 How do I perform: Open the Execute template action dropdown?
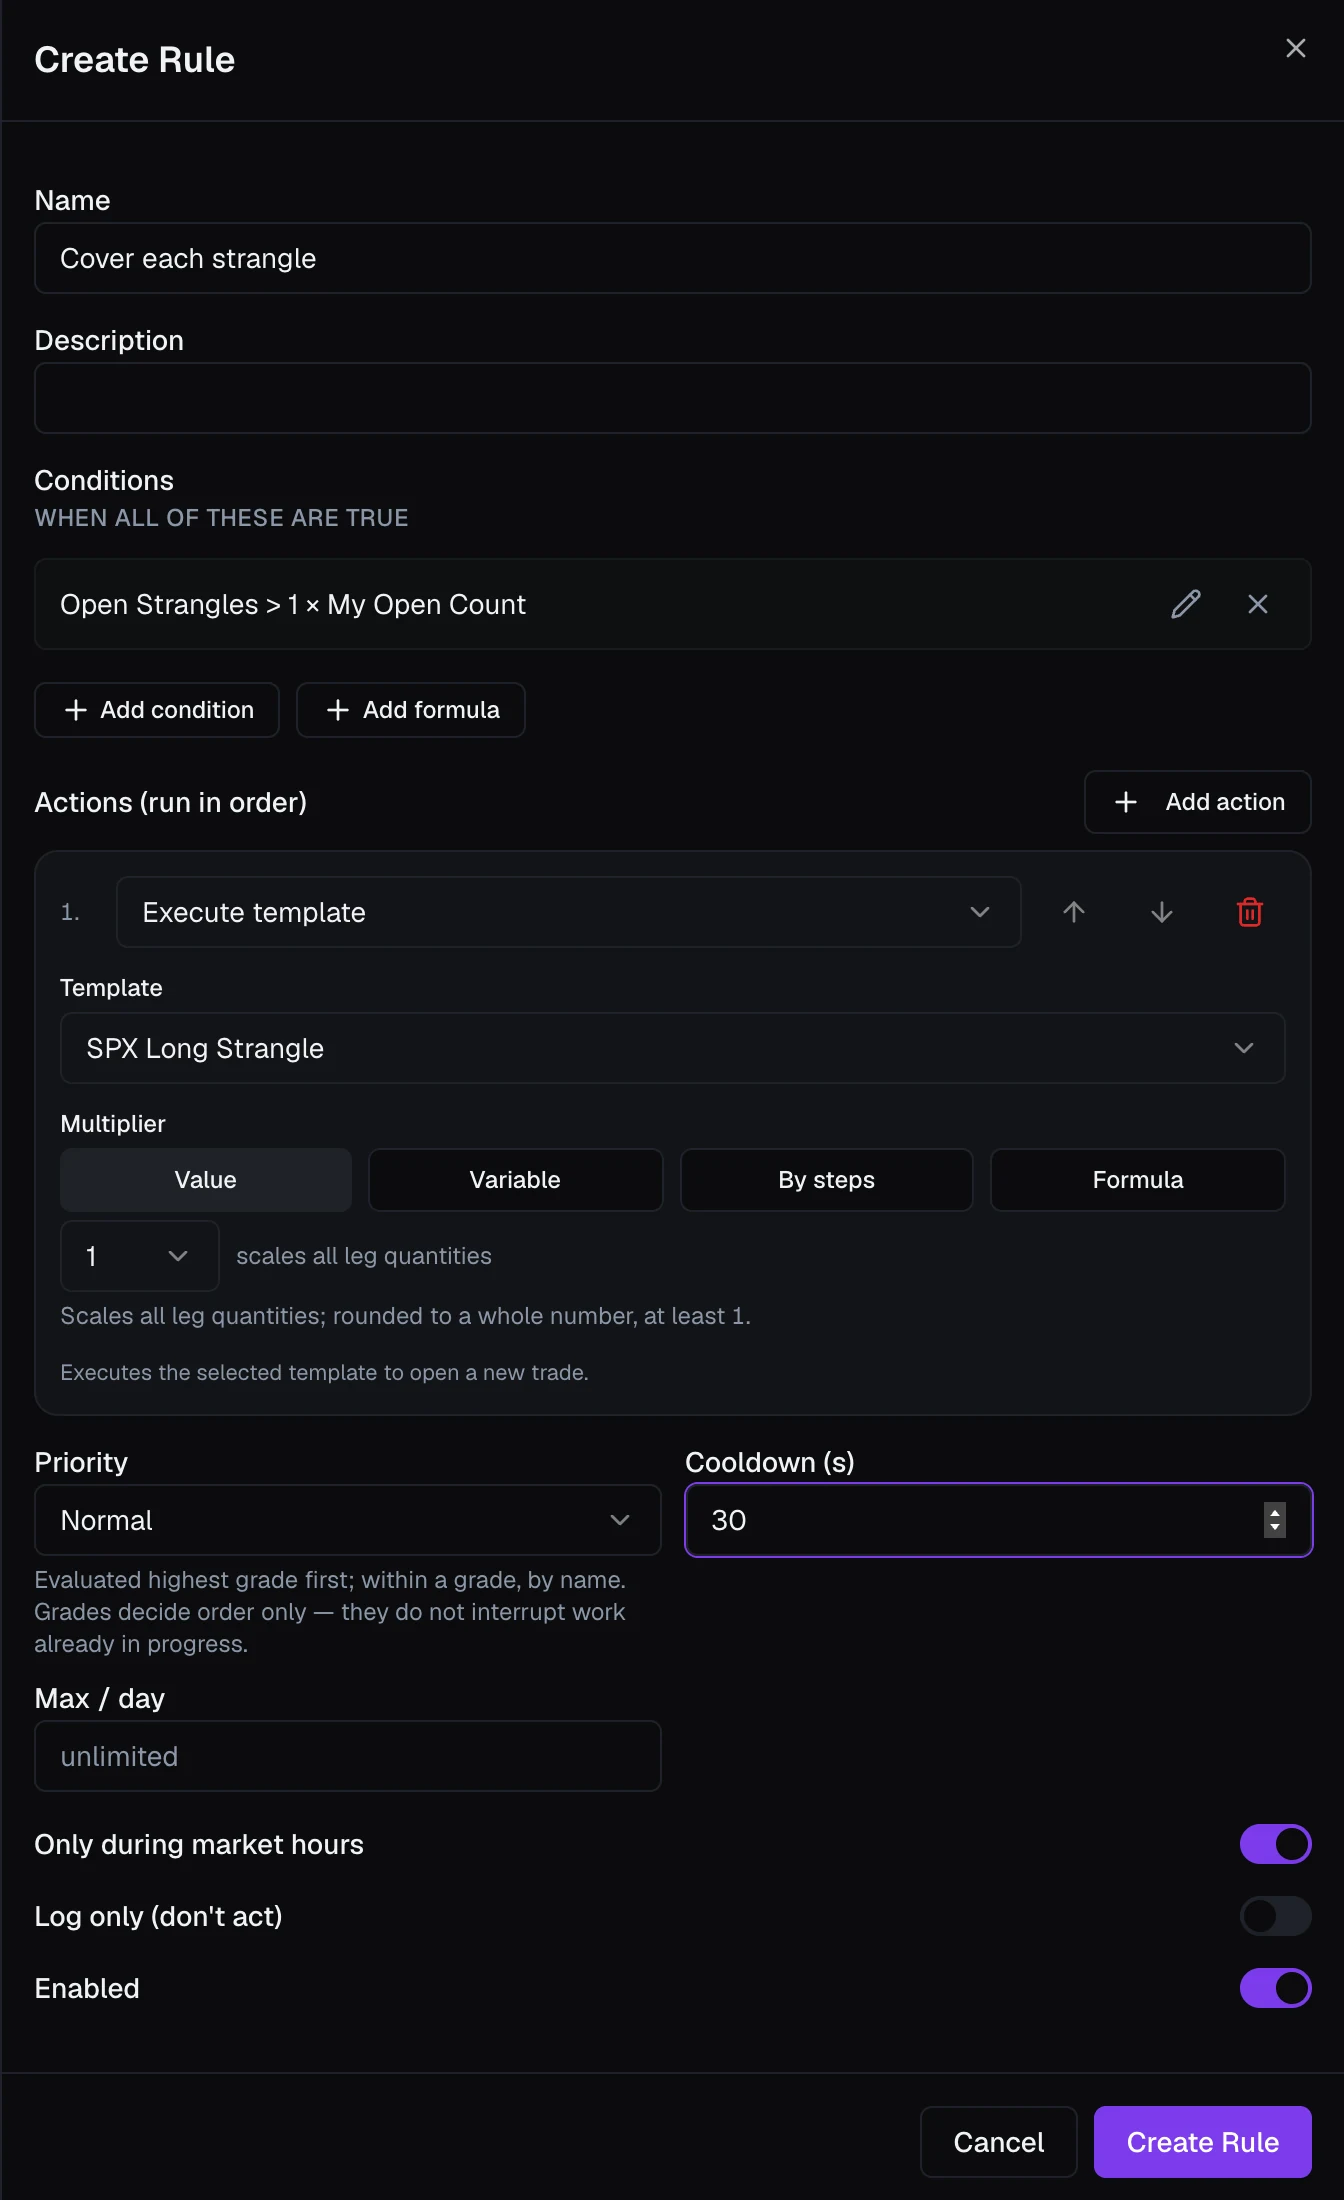pos(568,912)
